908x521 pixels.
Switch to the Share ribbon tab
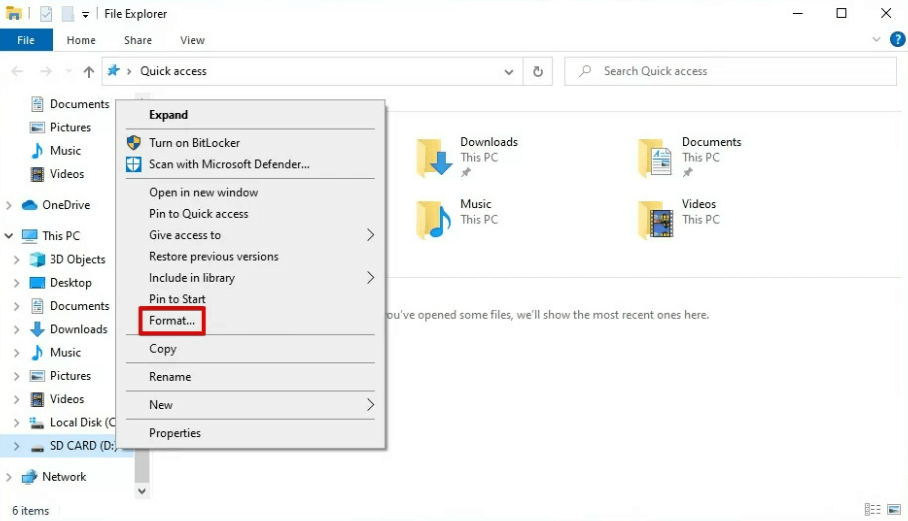pos(138,40)
